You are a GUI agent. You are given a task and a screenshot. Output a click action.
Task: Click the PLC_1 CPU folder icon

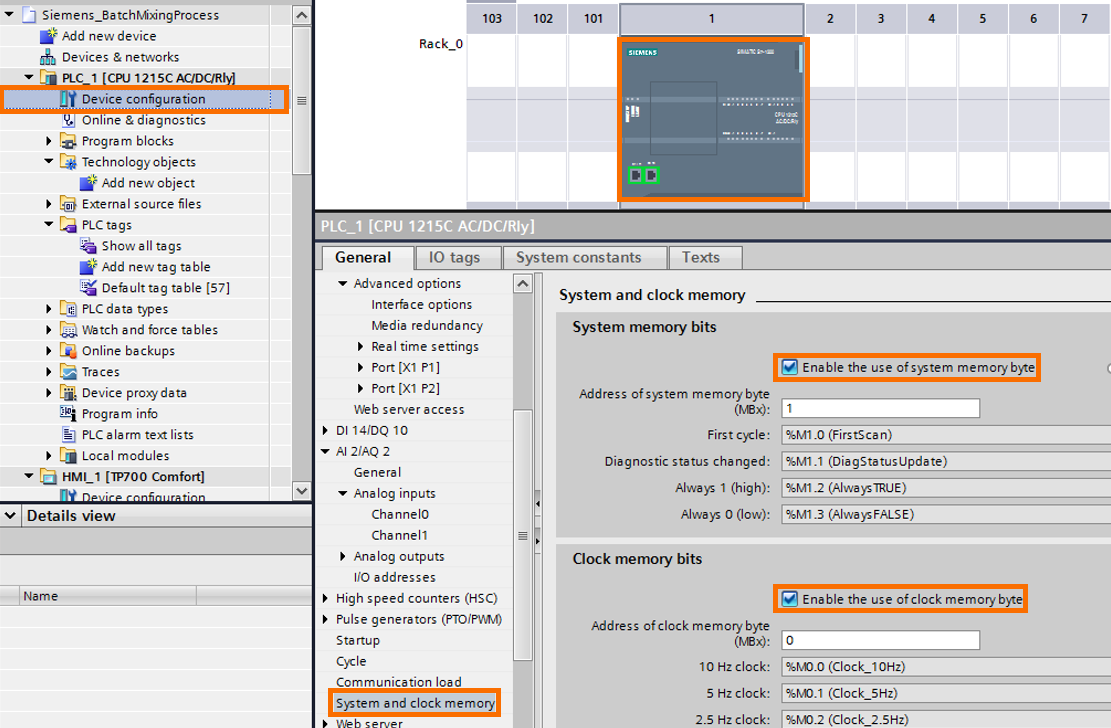pos(48,77)
